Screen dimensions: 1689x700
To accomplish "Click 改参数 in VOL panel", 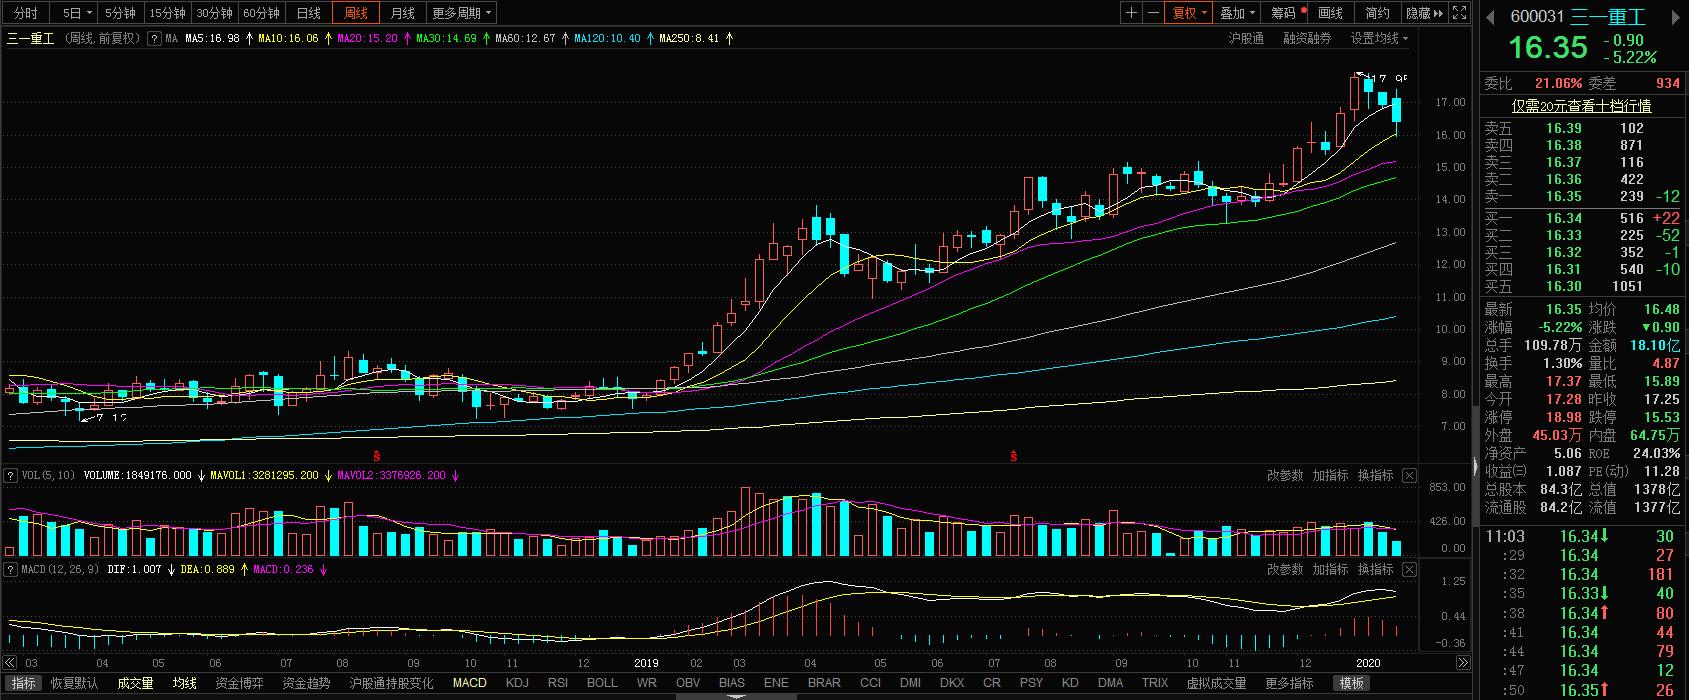I will click(x=1285, y=475).
